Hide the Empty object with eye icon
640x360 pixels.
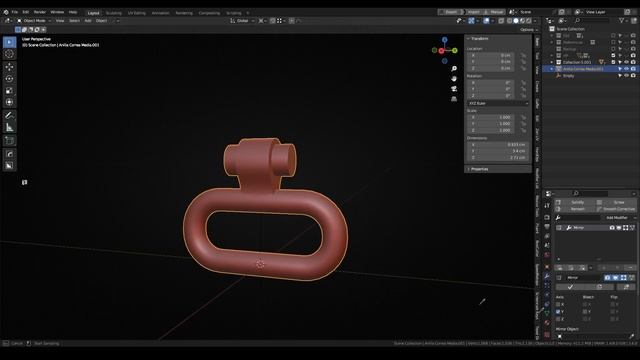pyautogui.click(x=627, y=76)
